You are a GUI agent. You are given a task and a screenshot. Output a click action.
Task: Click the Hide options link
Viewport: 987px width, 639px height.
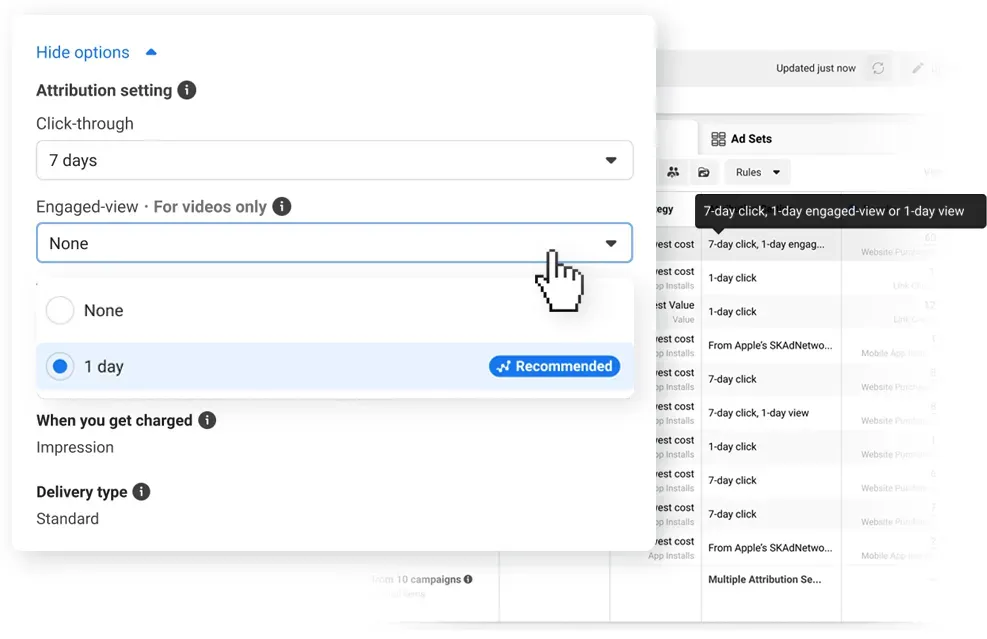pyautogui.click(x=83, y=52)
